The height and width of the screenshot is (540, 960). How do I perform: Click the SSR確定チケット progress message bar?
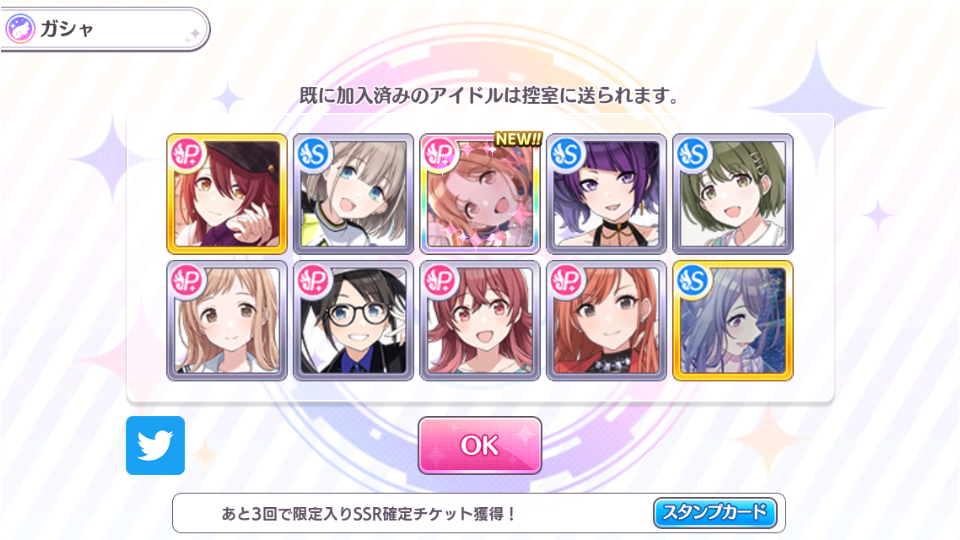(479, 513)
